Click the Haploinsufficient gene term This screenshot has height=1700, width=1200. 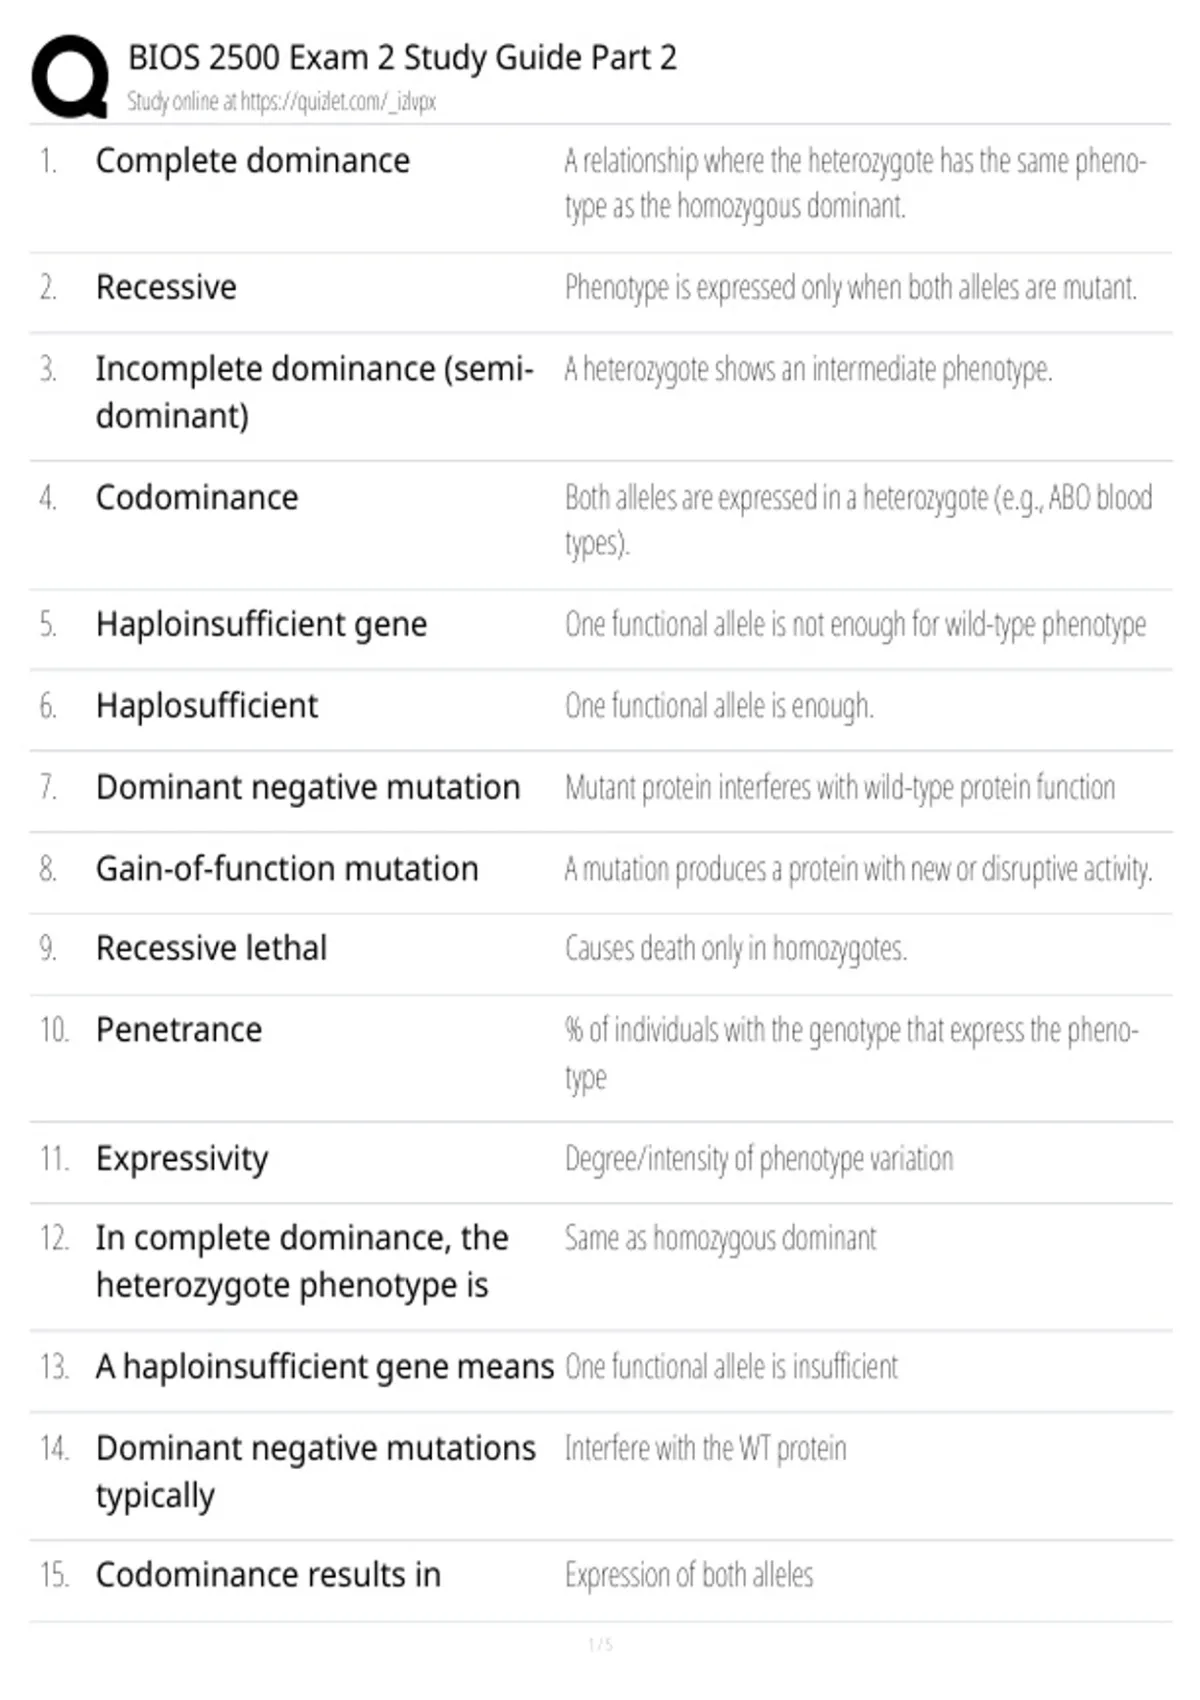coord(262,625)
